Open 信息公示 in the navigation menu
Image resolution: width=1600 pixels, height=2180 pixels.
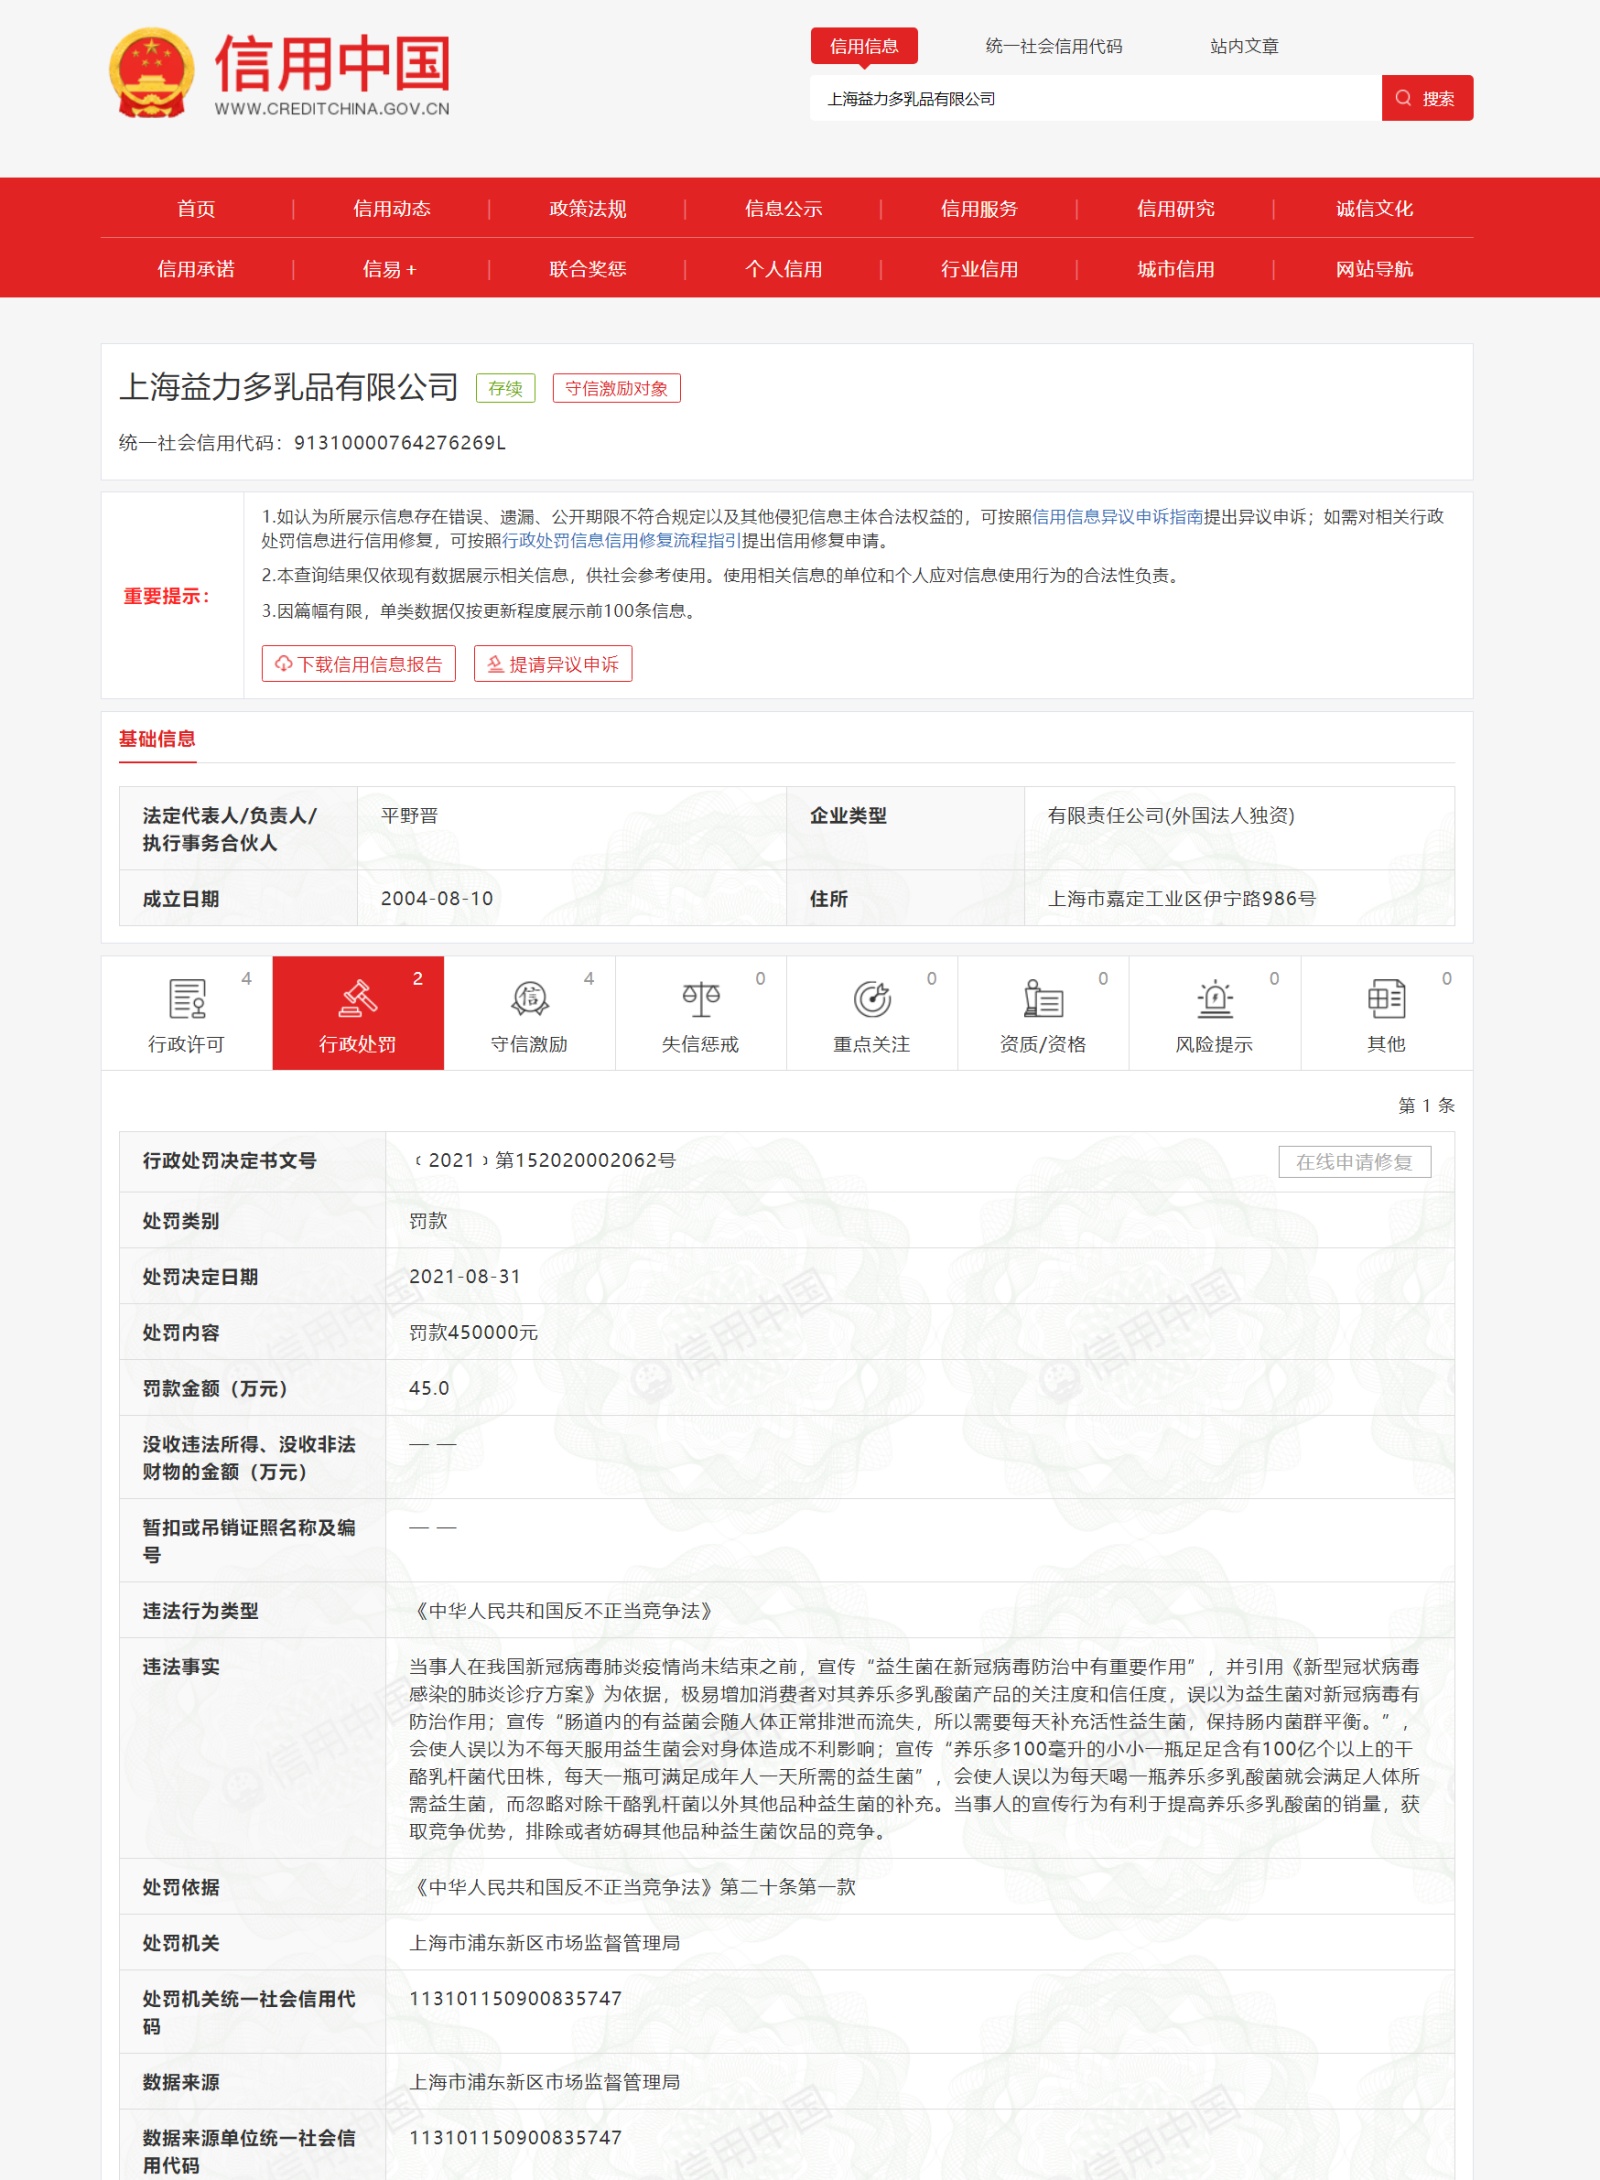[x=783, y=208]
